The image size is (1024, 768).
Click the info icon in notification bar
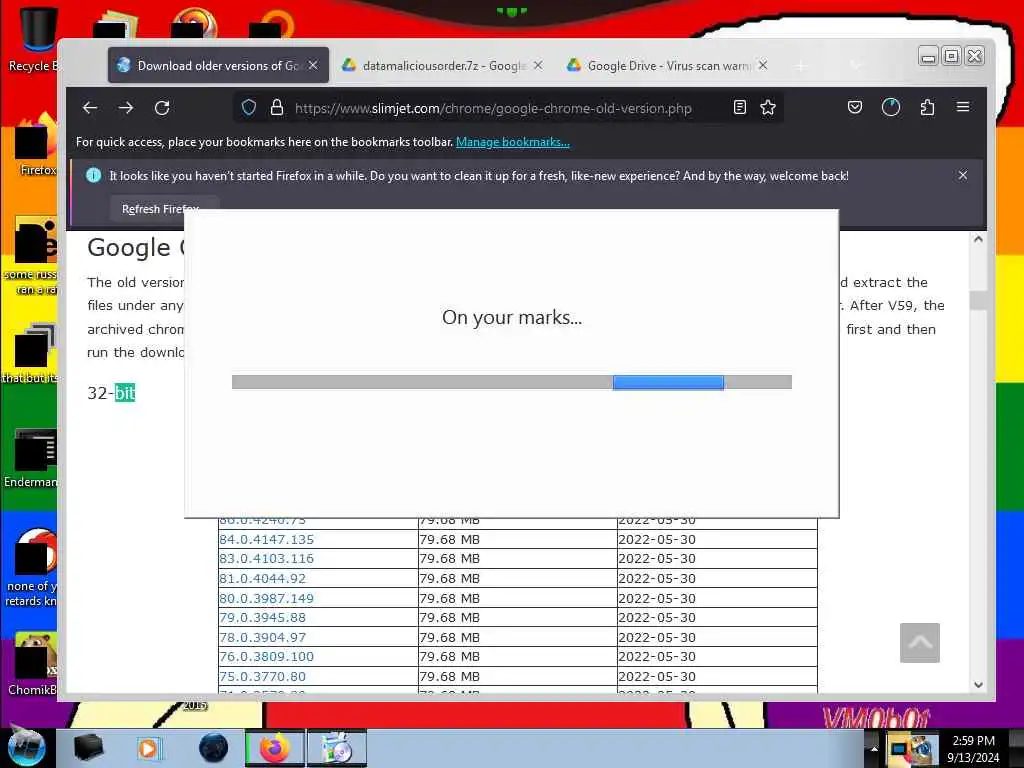pos(93,175)
